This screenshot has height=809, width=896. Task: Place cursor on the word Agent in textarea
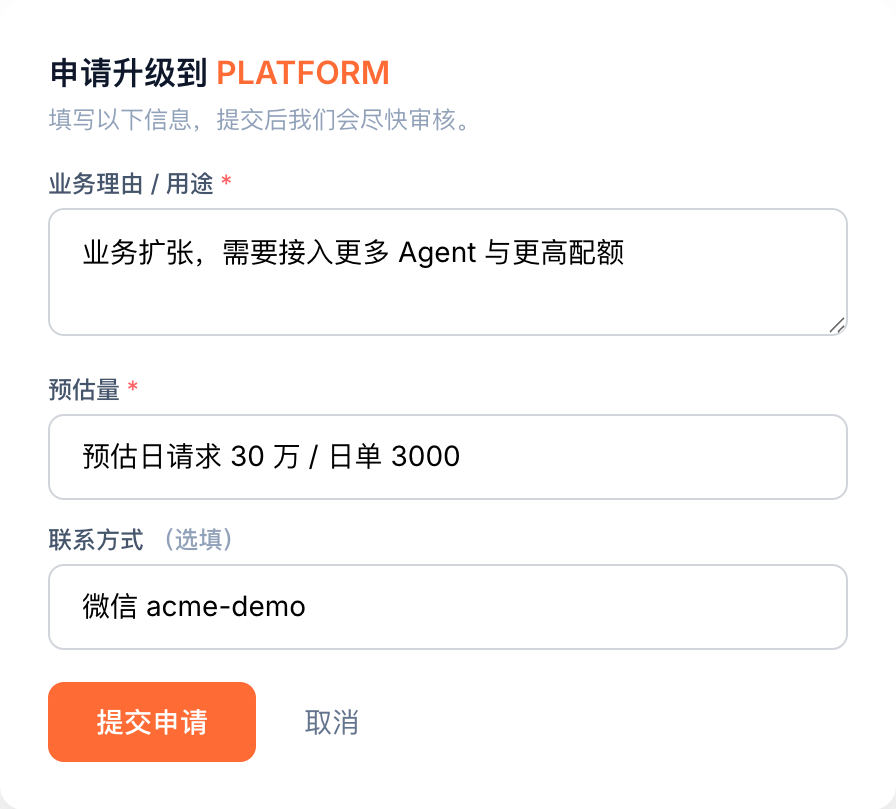[437, 253]
